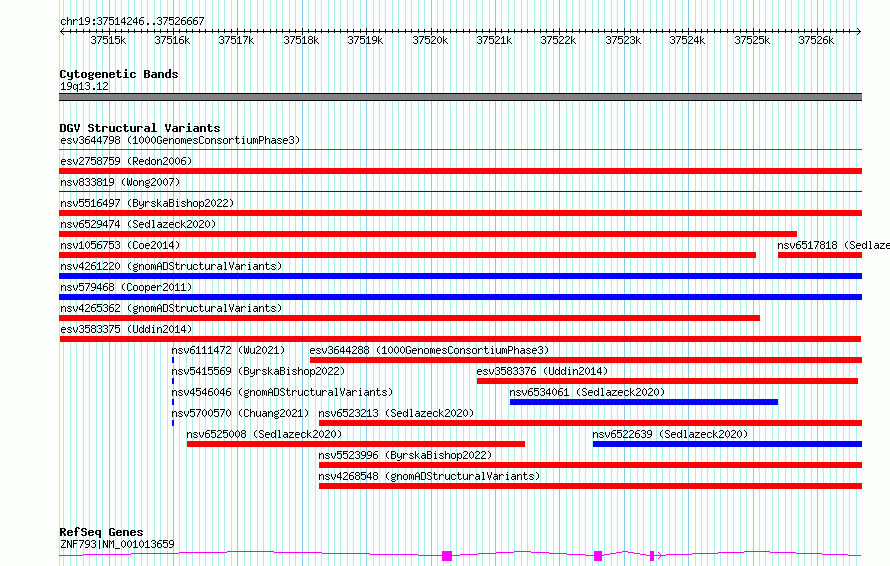Click the 37518k ruler position
Image resolution: width=890 pixels, height=566 pixels.
pyautogui.click(x=301, y=40)
